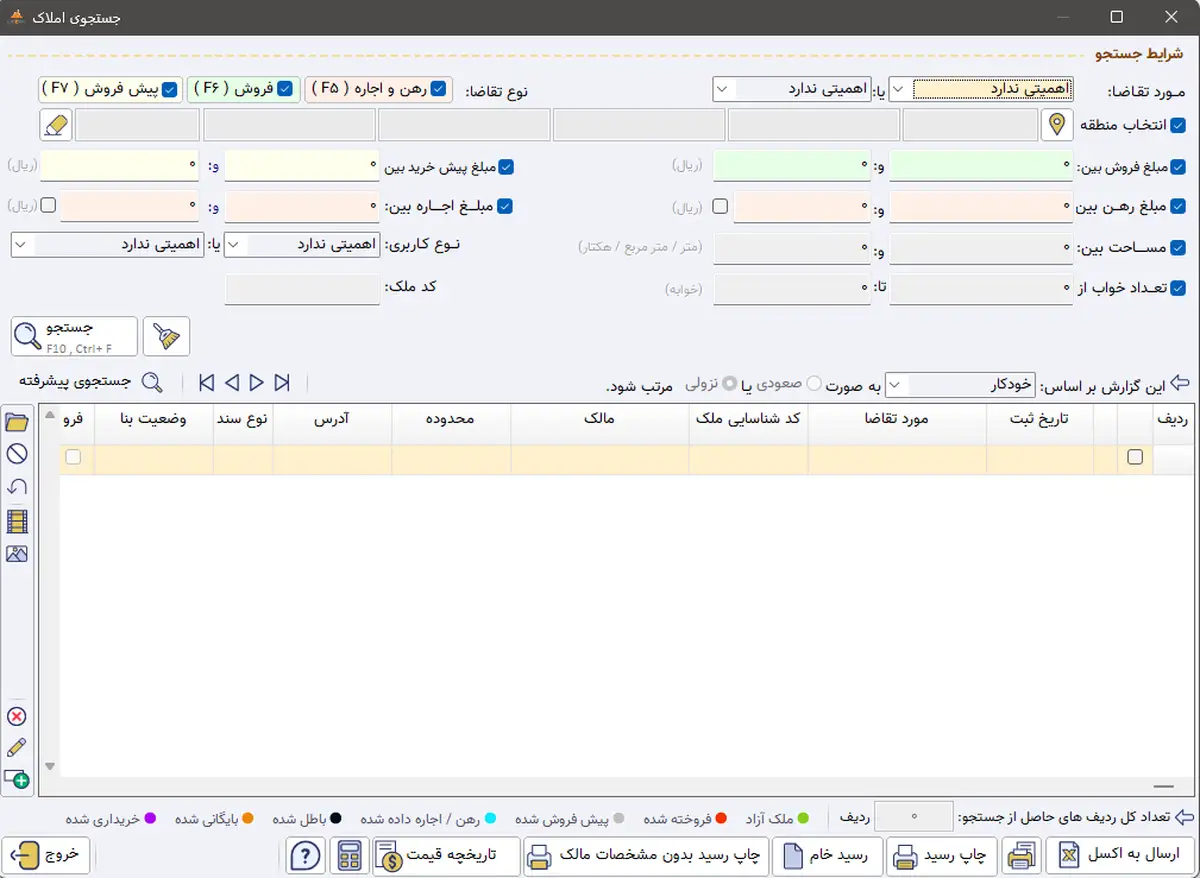Select the صعودی sort order radio button

(814, 384)
